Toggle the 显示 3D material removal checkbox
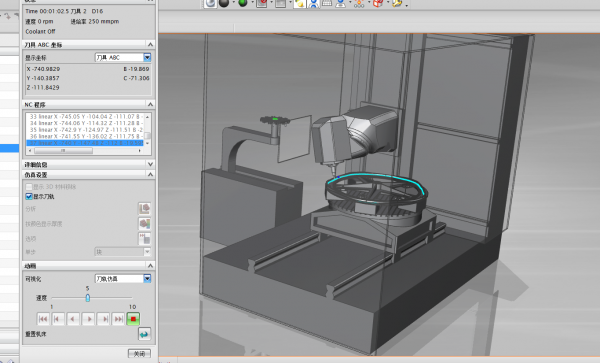Viewport: 600px width, 363px height. [29, 187]
